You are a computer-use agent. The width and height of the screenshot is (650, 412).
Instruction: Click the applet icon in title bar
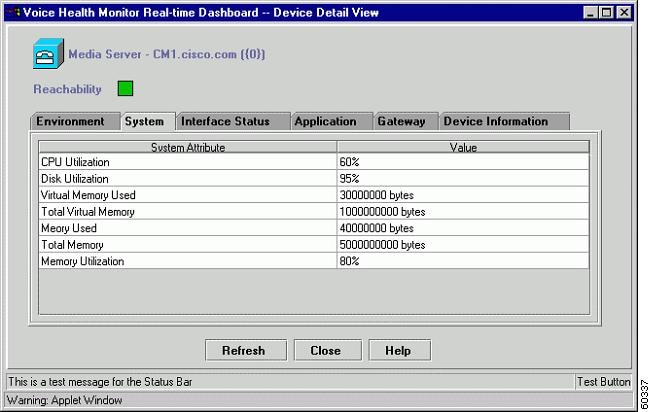[x=14, y=12]
